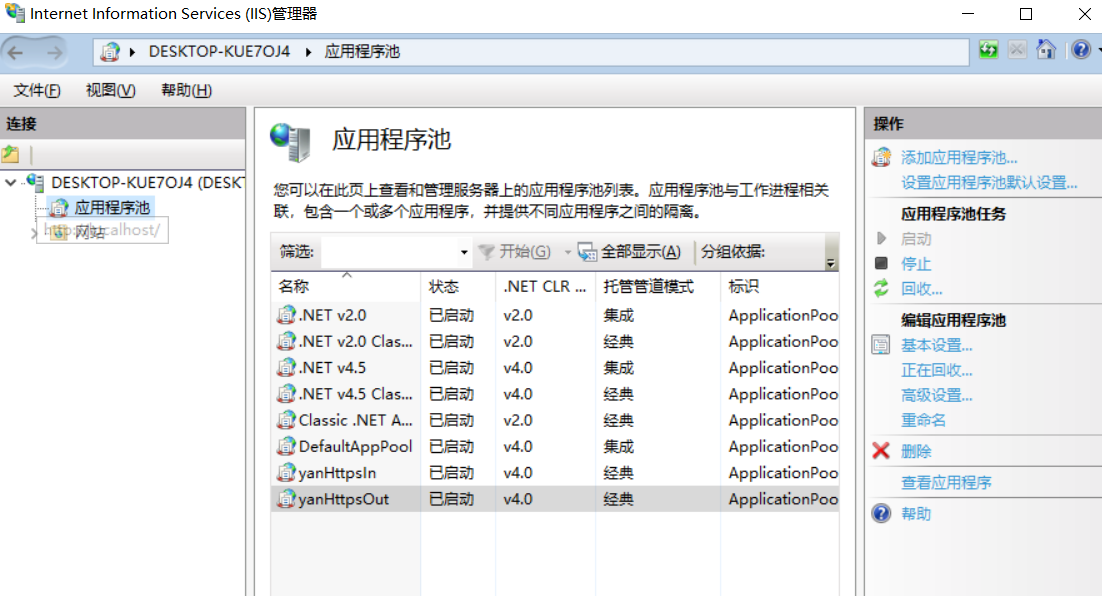The width and height of the screenshot is (1102, 596).
Task: Click the 停止 stop link
Action: pyautogui.click(x=916, y=264)
